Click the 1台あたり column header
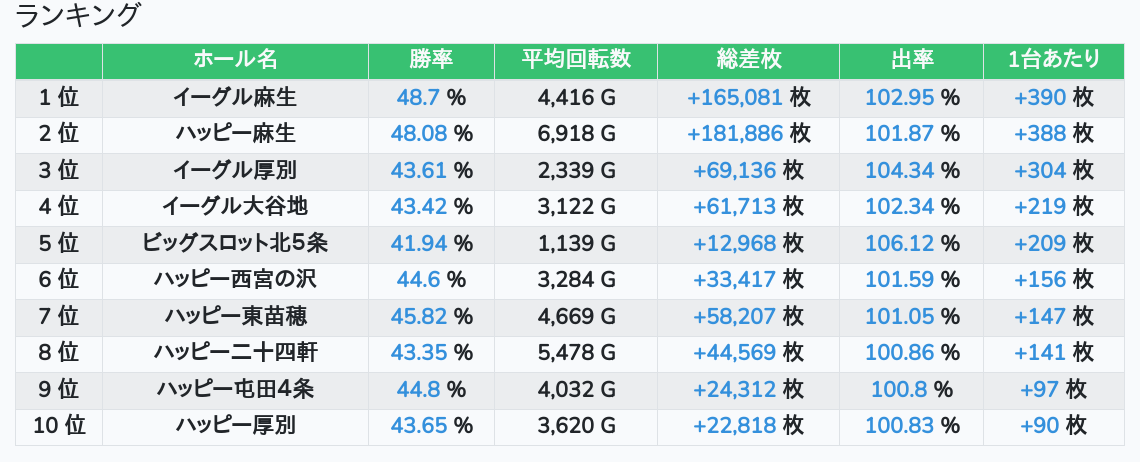The width and height of the screenshot is (1140, 462). point(1054,60)
